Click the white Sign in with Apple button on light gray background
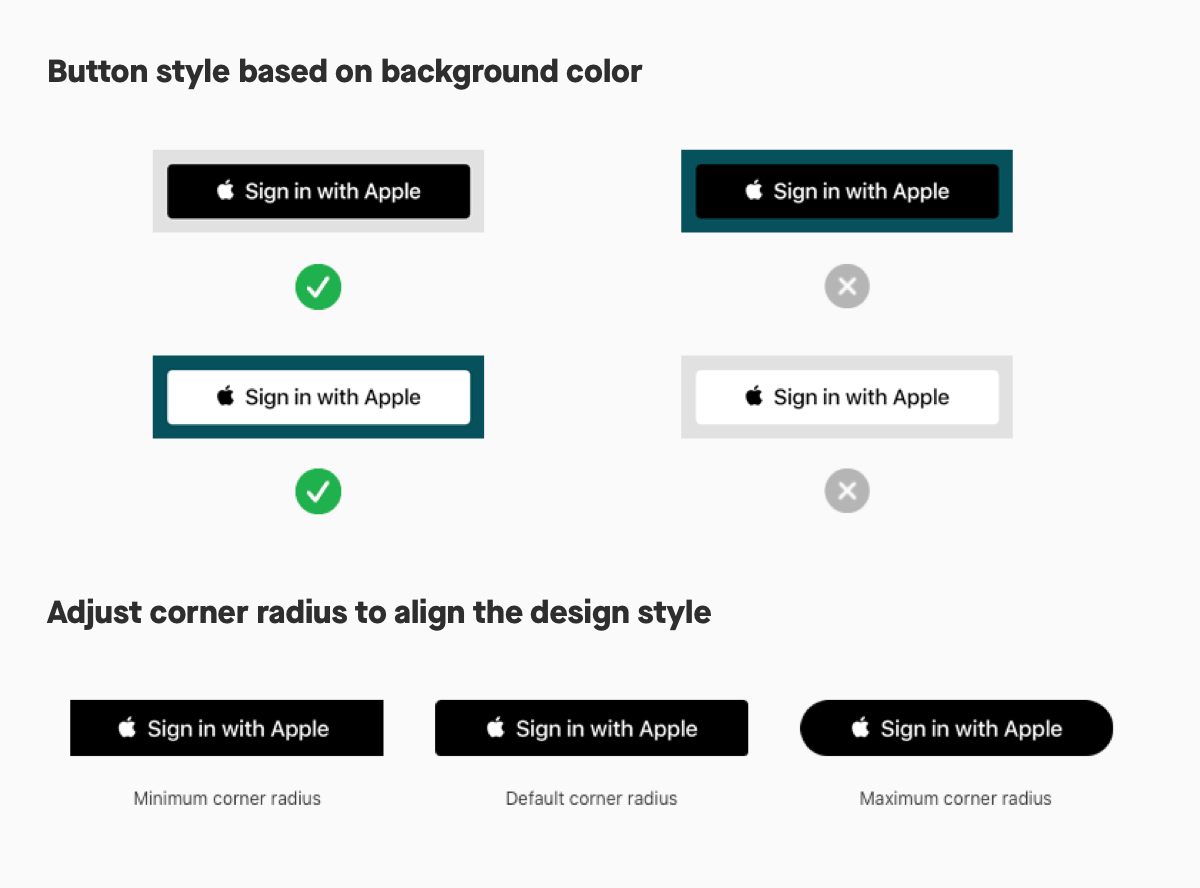 tap(847, 397)
